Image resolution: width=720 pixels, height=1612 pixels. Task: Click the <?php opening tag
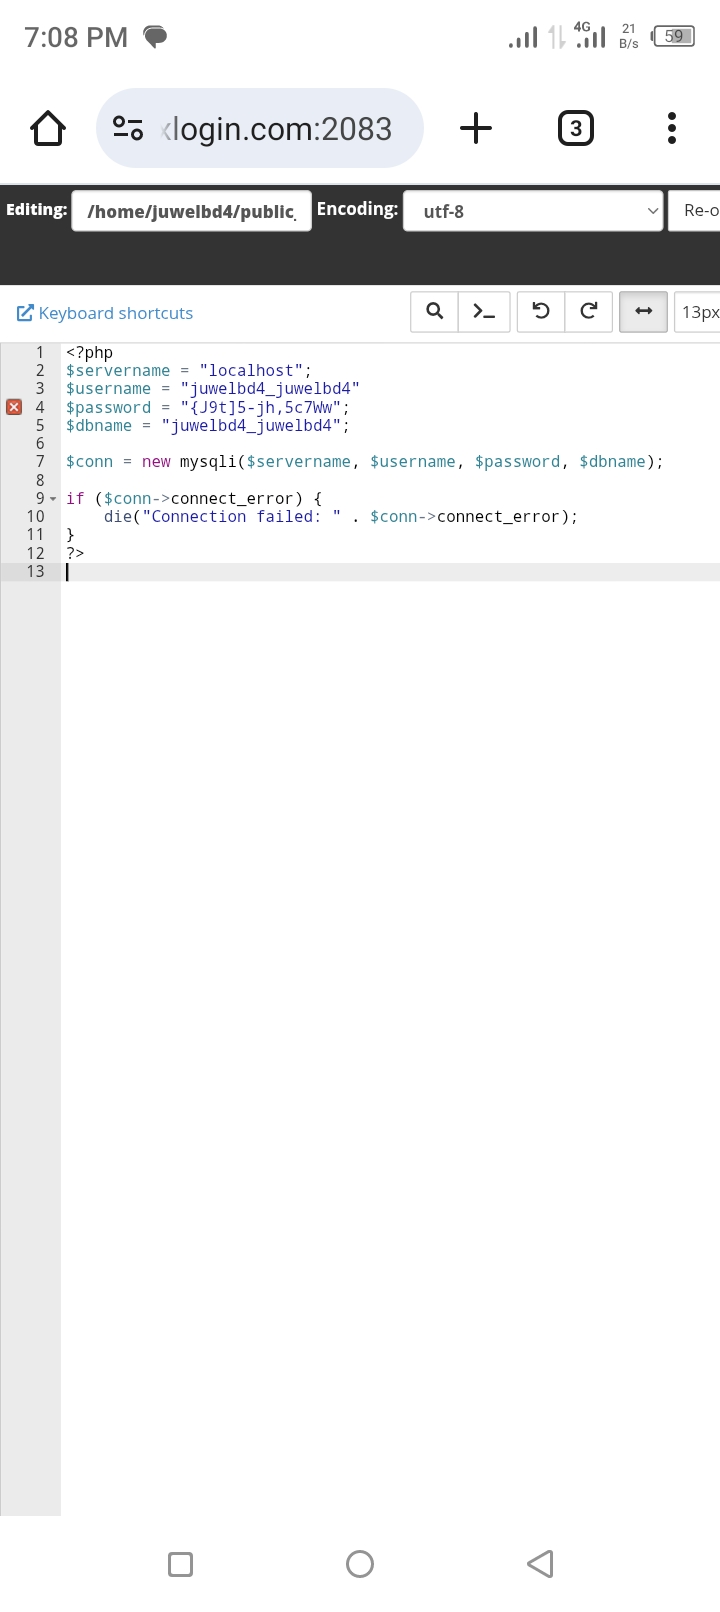pyautogui.click(x=90, y=352)
